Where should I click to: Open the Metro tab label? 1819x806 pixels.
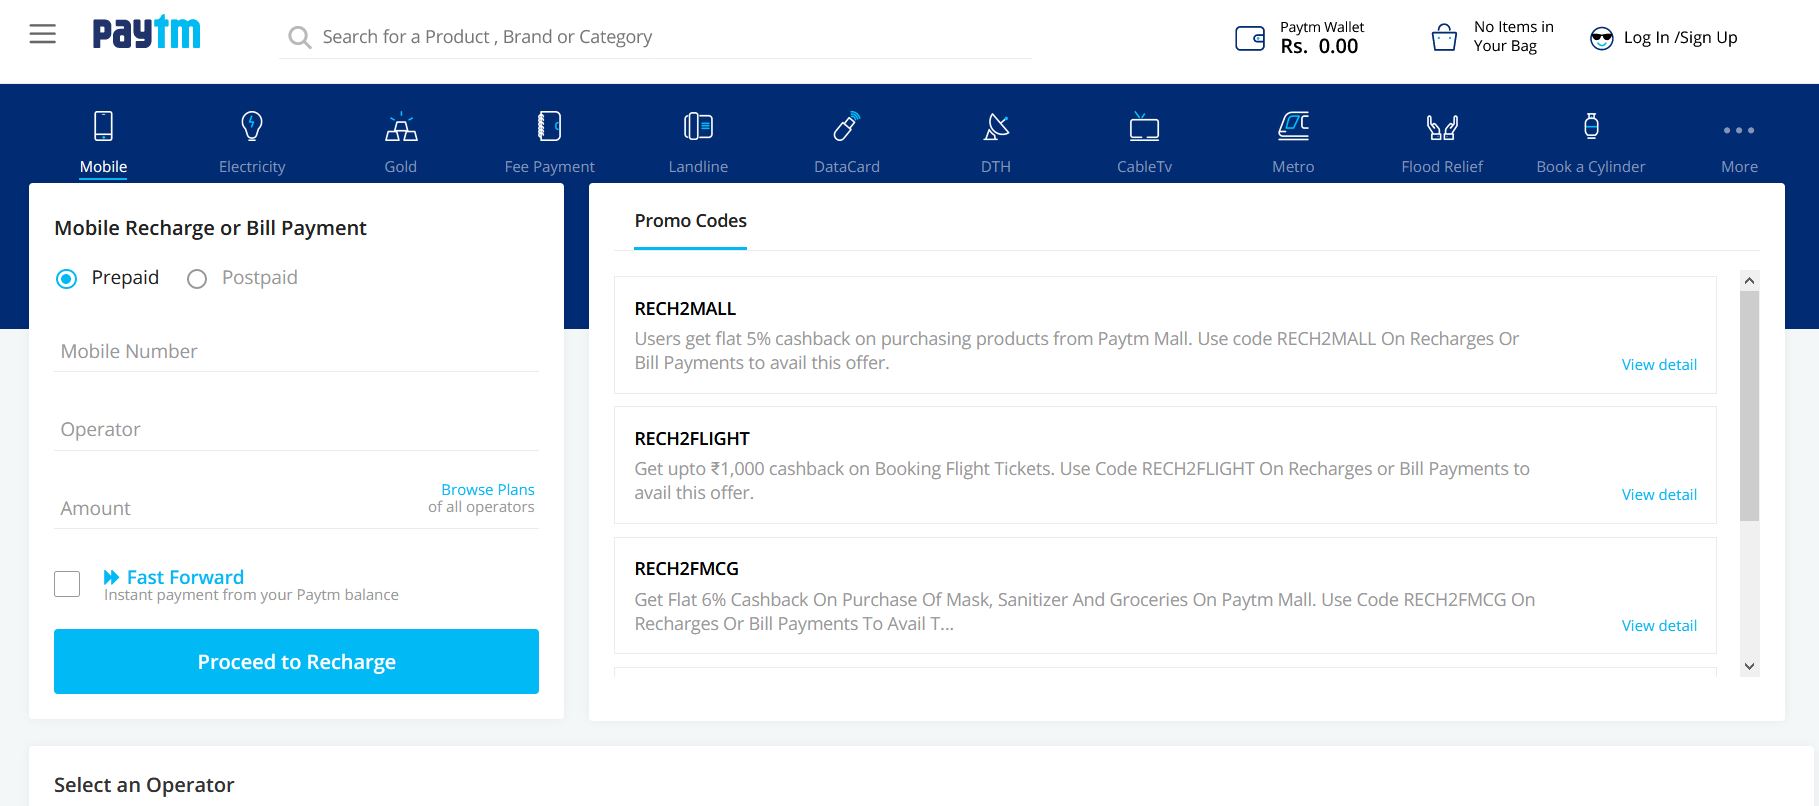pos(1293,167)
